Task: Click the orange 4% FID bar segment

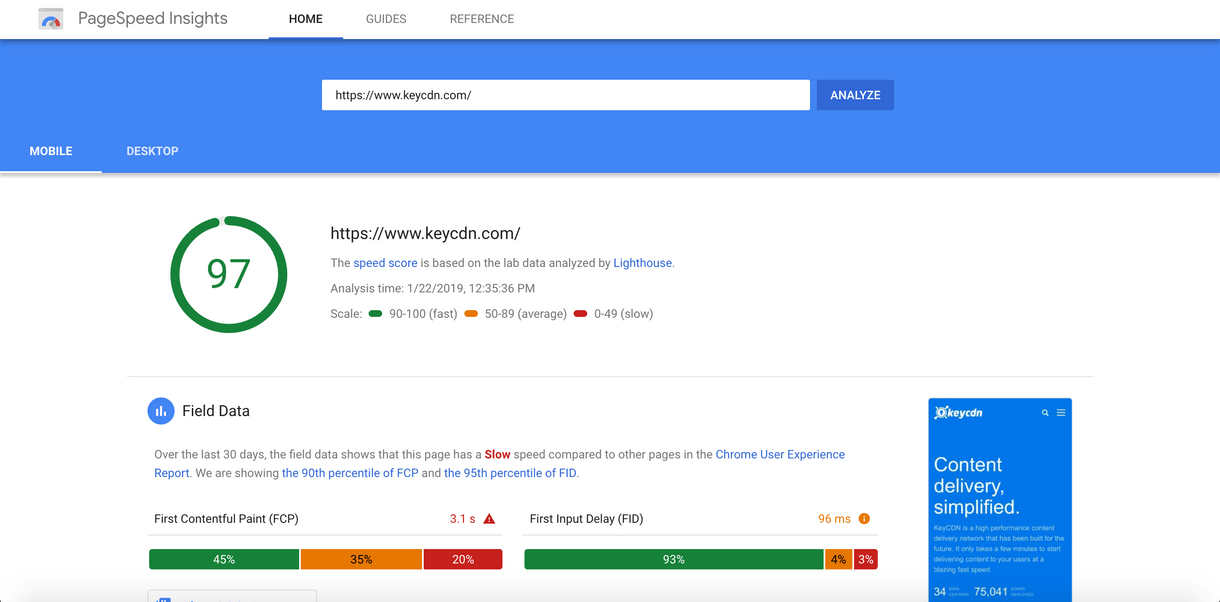Action: [838, 559]
